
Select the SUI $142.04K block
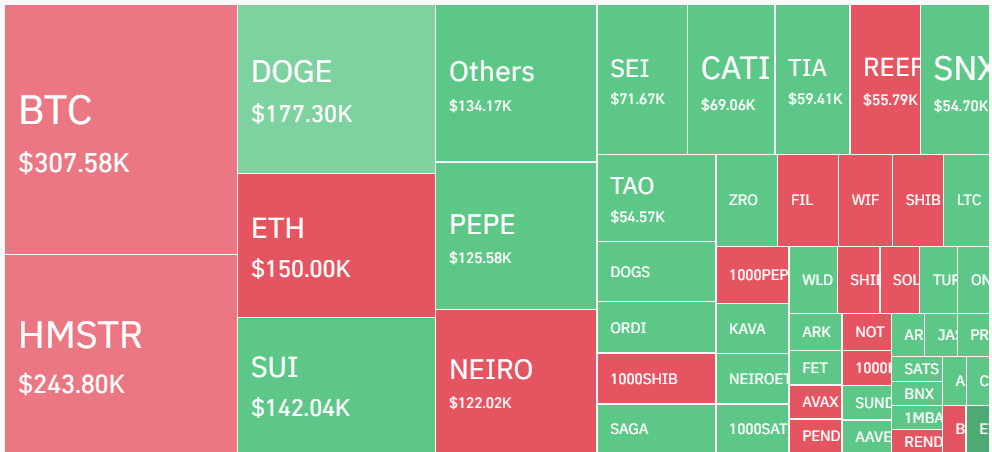(x=336, y=384)
